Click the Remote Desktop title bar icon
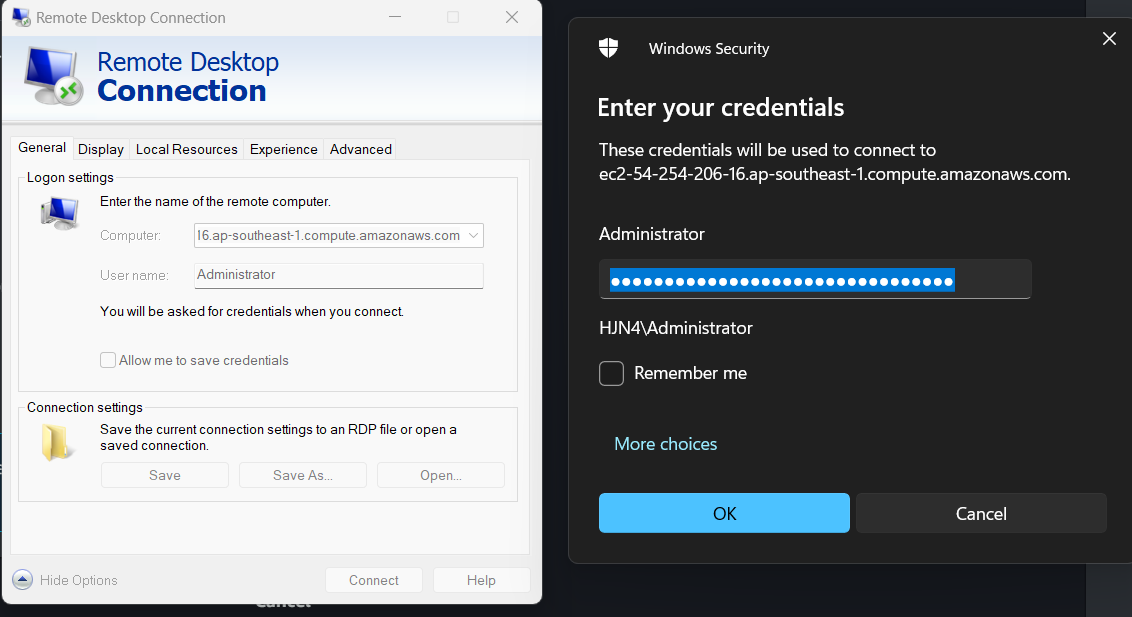The height and width of the screenshot is (617, 1132). click(x=21, y=17)
